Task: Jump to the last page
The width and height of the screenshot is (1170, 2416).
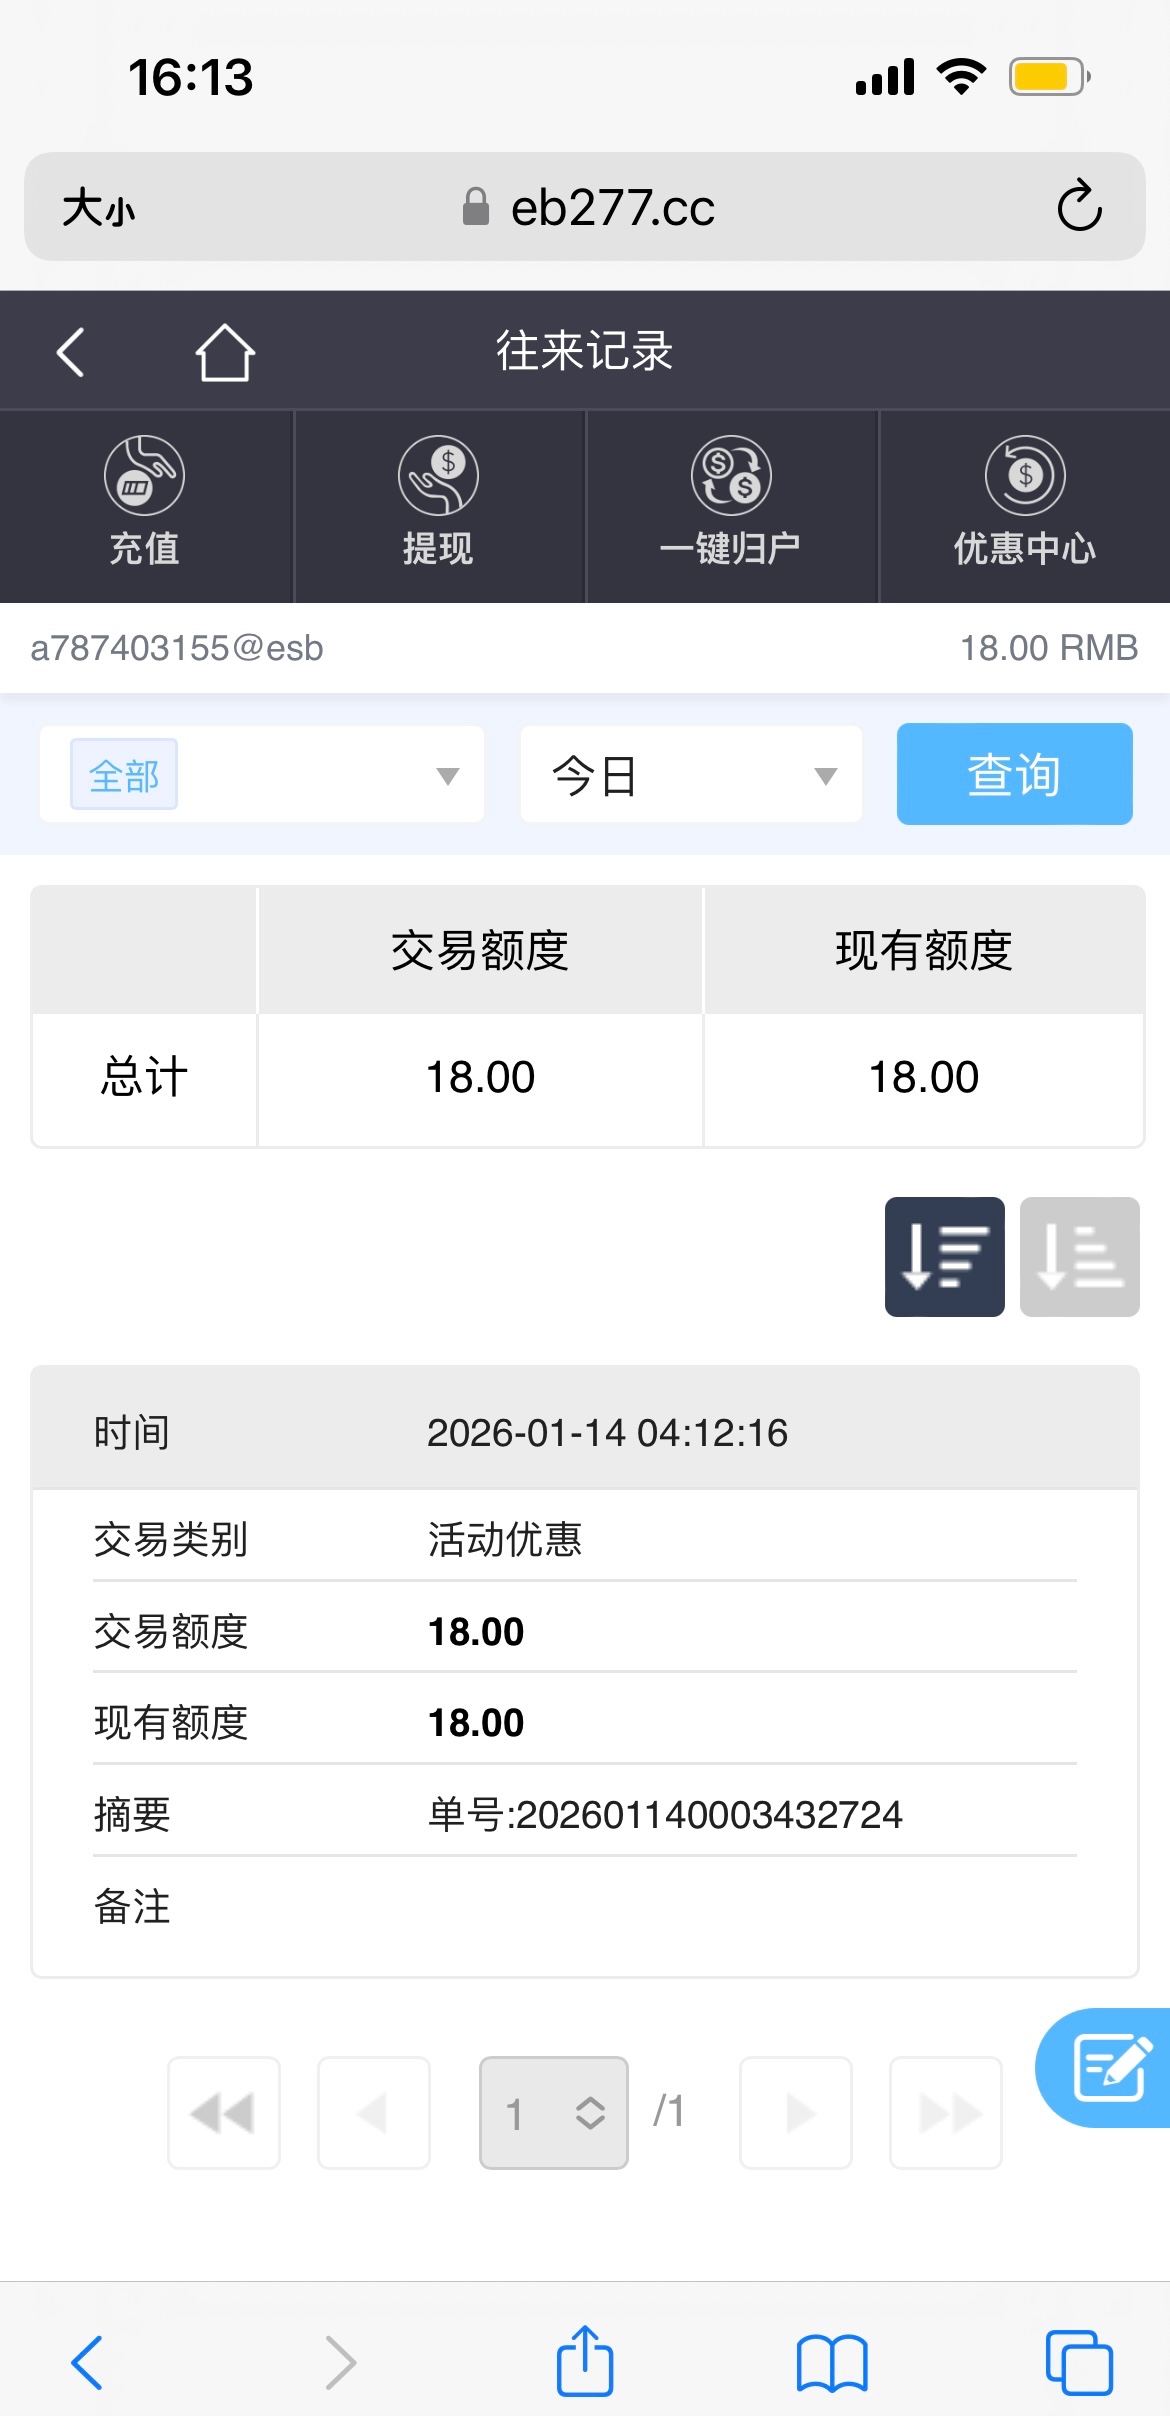Action: click(x=946, y=2112)
